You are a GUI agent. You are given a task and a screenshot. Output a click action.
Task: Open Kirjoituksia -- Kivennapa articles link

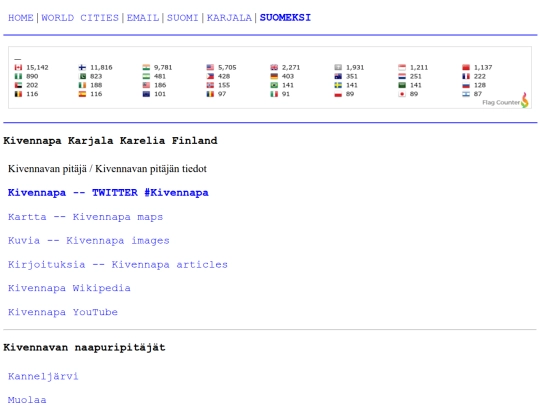tap(118, 264)
